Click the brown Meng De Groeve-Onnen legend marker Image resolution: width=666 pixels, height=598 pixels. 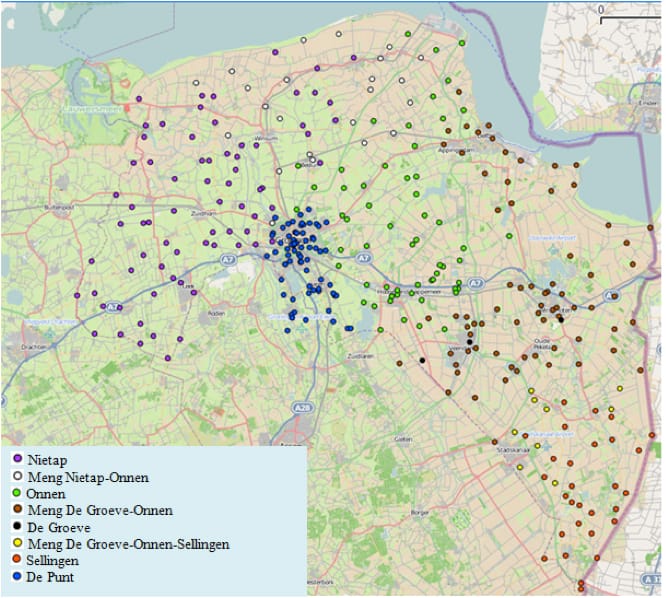click(18, 509)
